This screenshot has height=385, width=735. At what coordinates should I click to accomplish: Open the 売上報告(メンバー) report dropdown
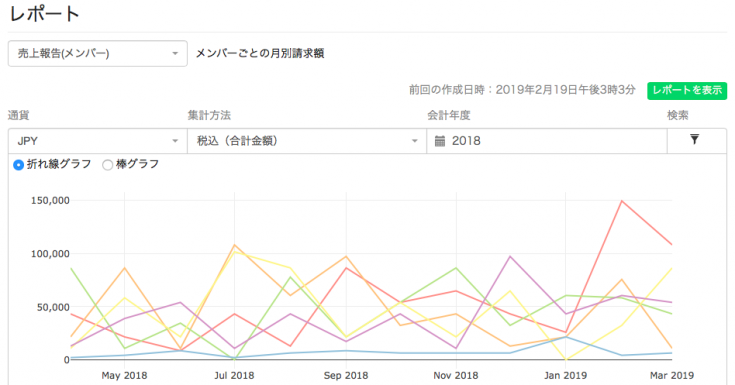[x=98, y=53]
